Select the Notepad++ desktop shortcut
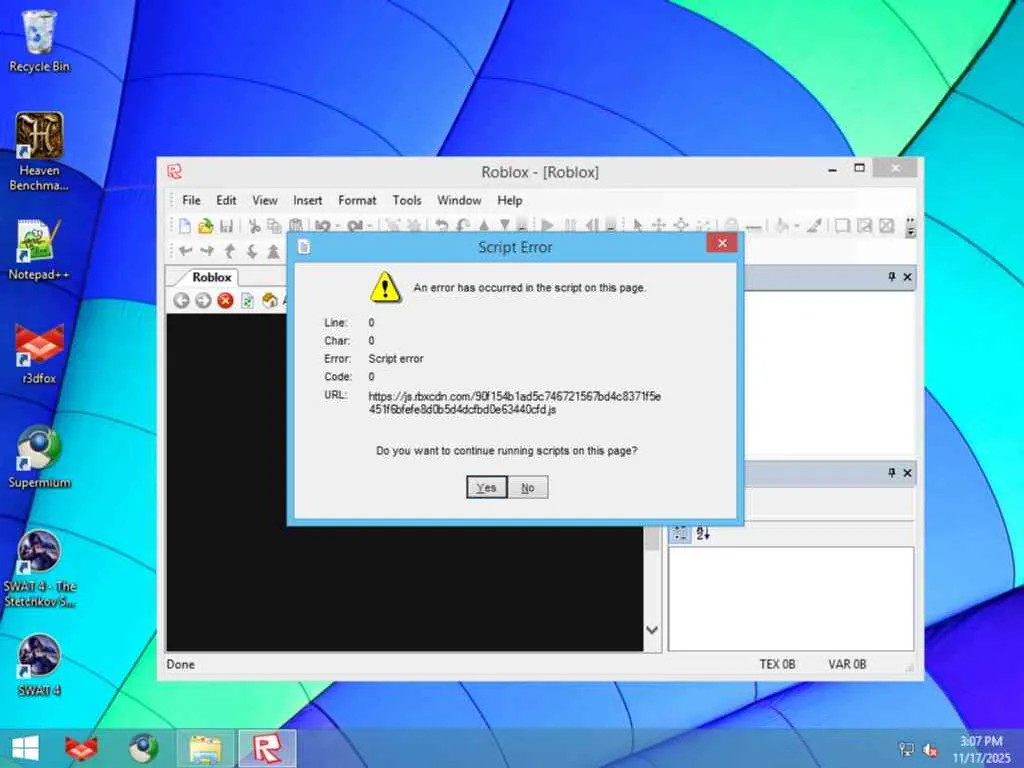The width and height of the screenshot is (1024, 768). (x=39, y=249)
